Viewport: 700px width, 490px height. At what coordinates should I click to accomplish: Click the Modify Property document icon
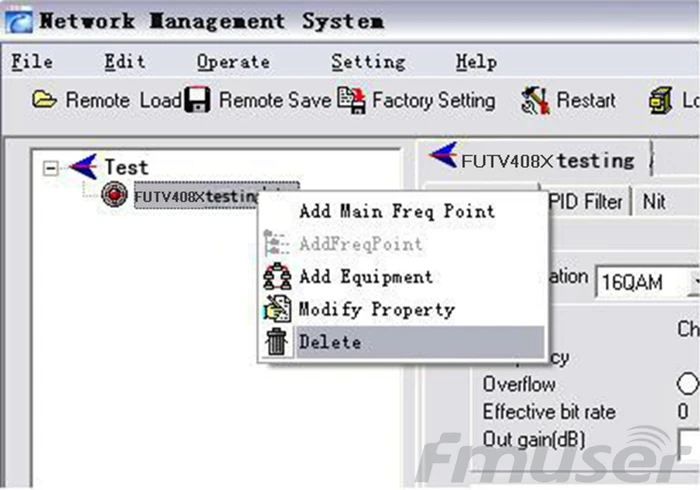277,309
